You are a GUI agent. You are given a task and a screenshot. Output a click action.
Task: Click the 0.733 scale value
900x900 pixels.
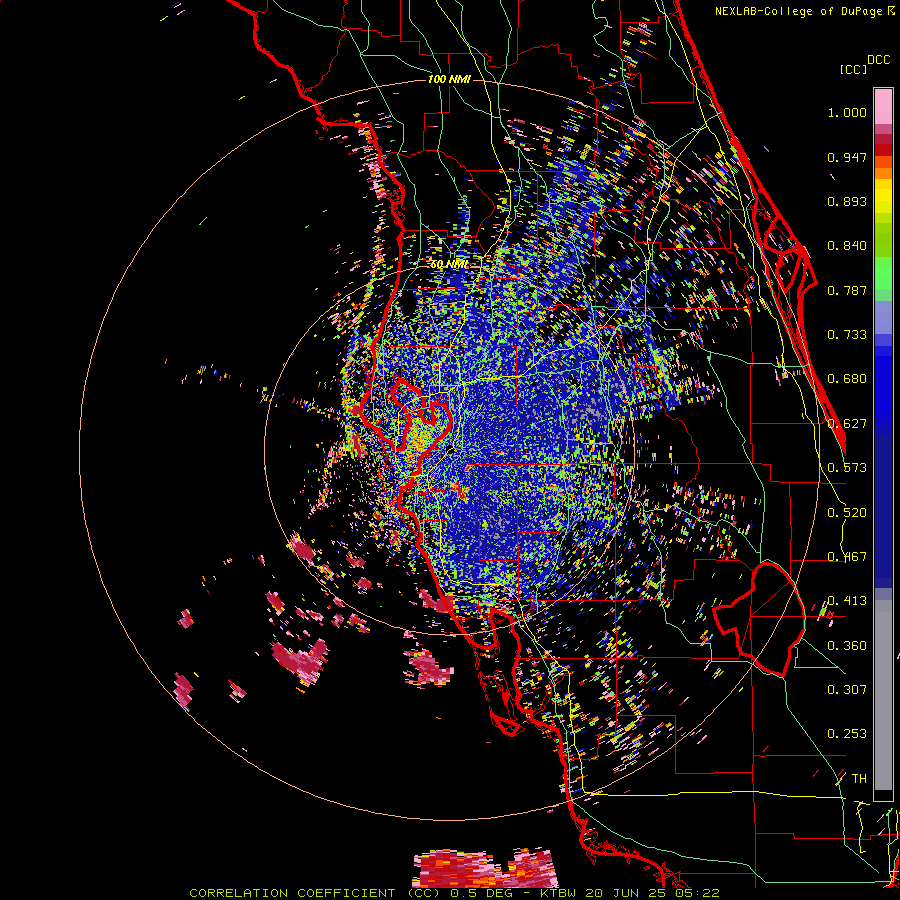[x=847, y=335]
